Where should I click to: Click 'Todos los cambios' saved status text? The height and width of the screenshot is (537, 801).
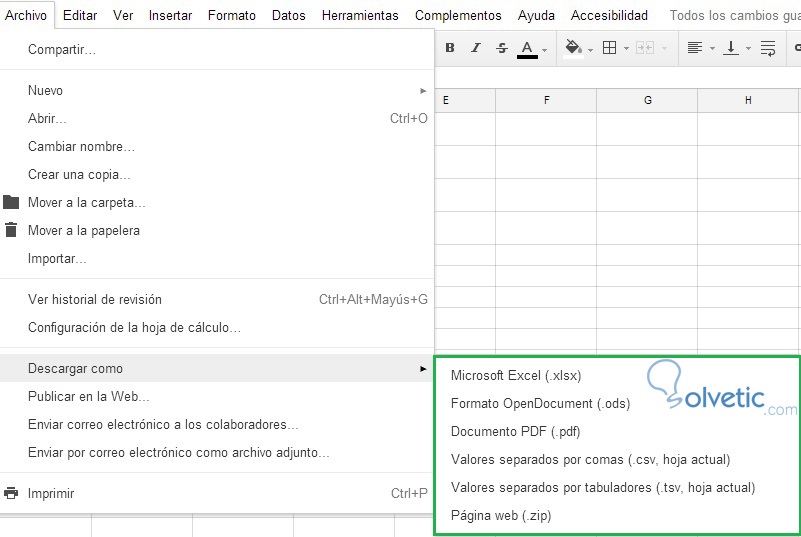click(735, 15)
